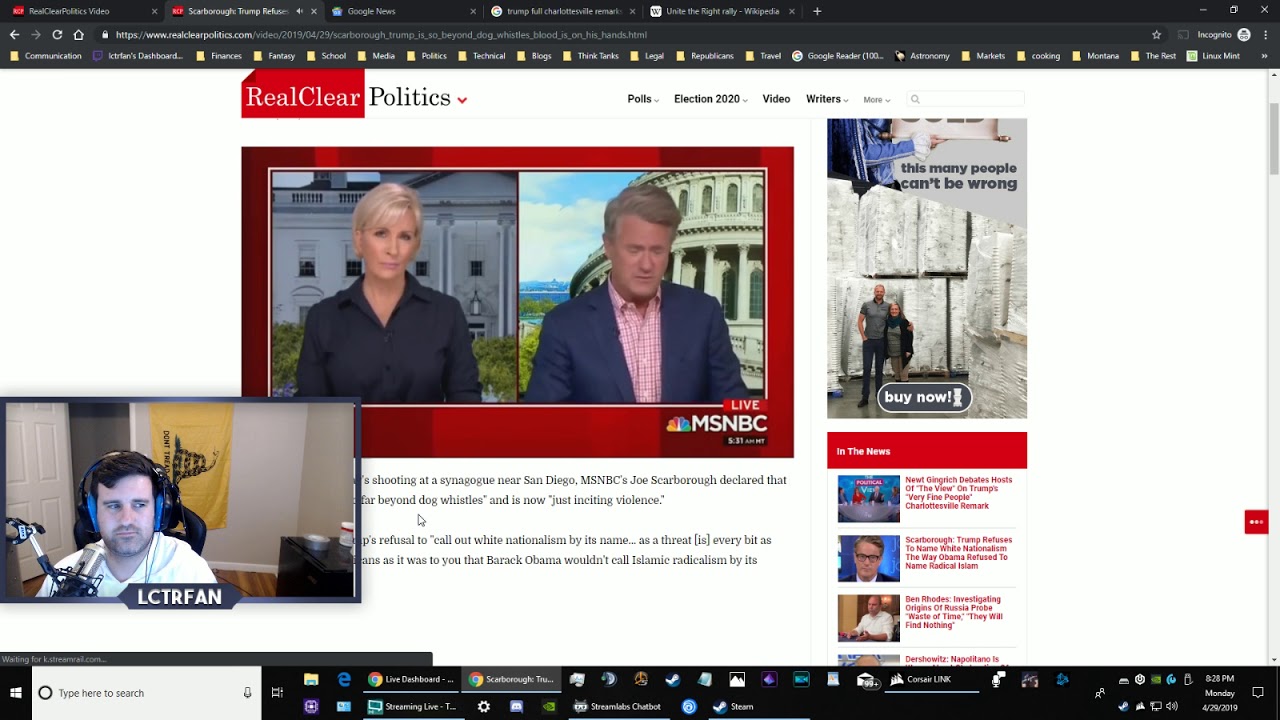Click the microphone icon in Windows search
The height and width of the screenshot is (720, 1280).
click(247, 693)
